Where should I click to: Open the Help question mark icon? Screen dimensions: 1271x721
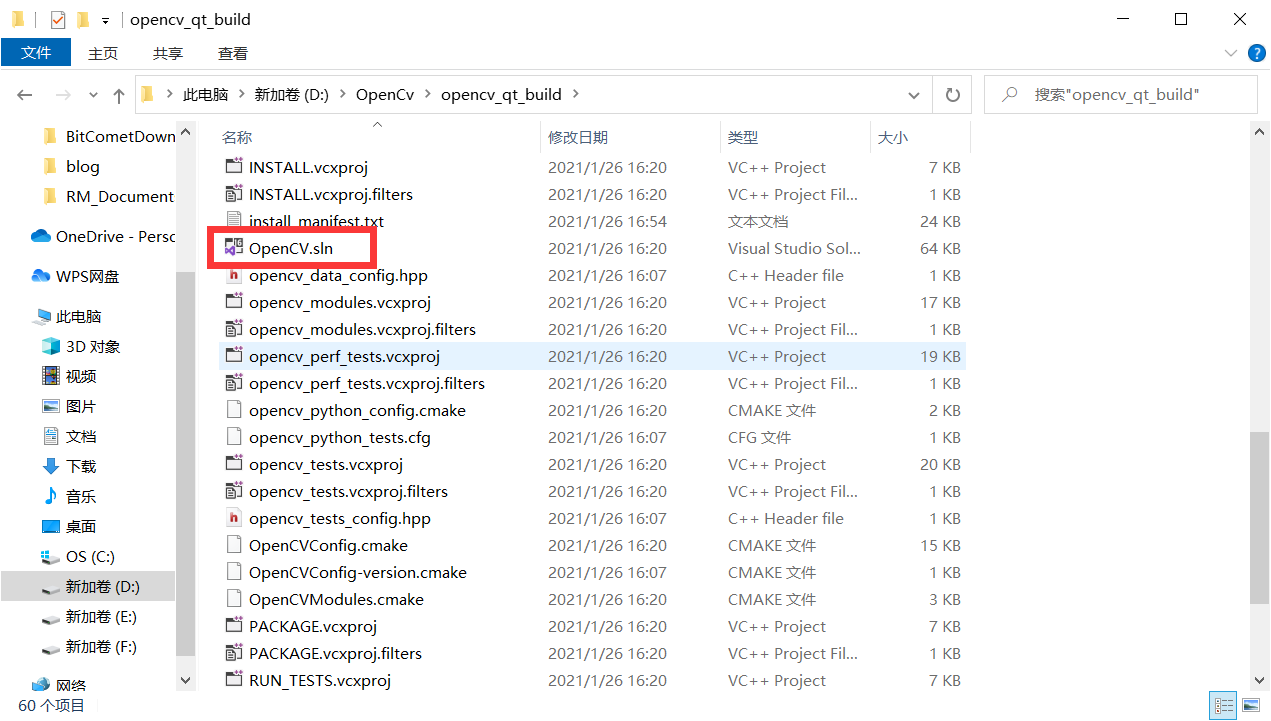pos(1256,53)
